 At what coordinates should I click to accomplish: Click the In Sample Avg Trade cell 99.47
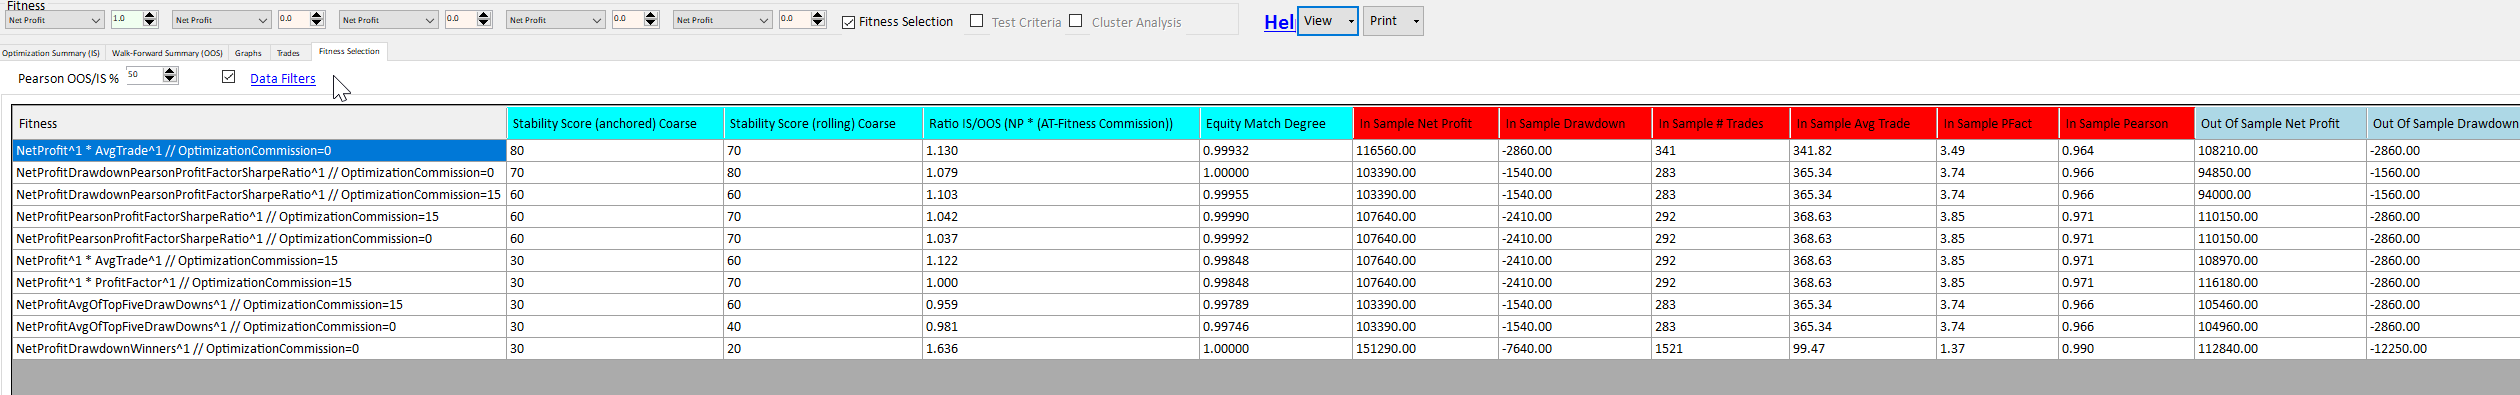pyautogui.click(x=1863, y=349)
